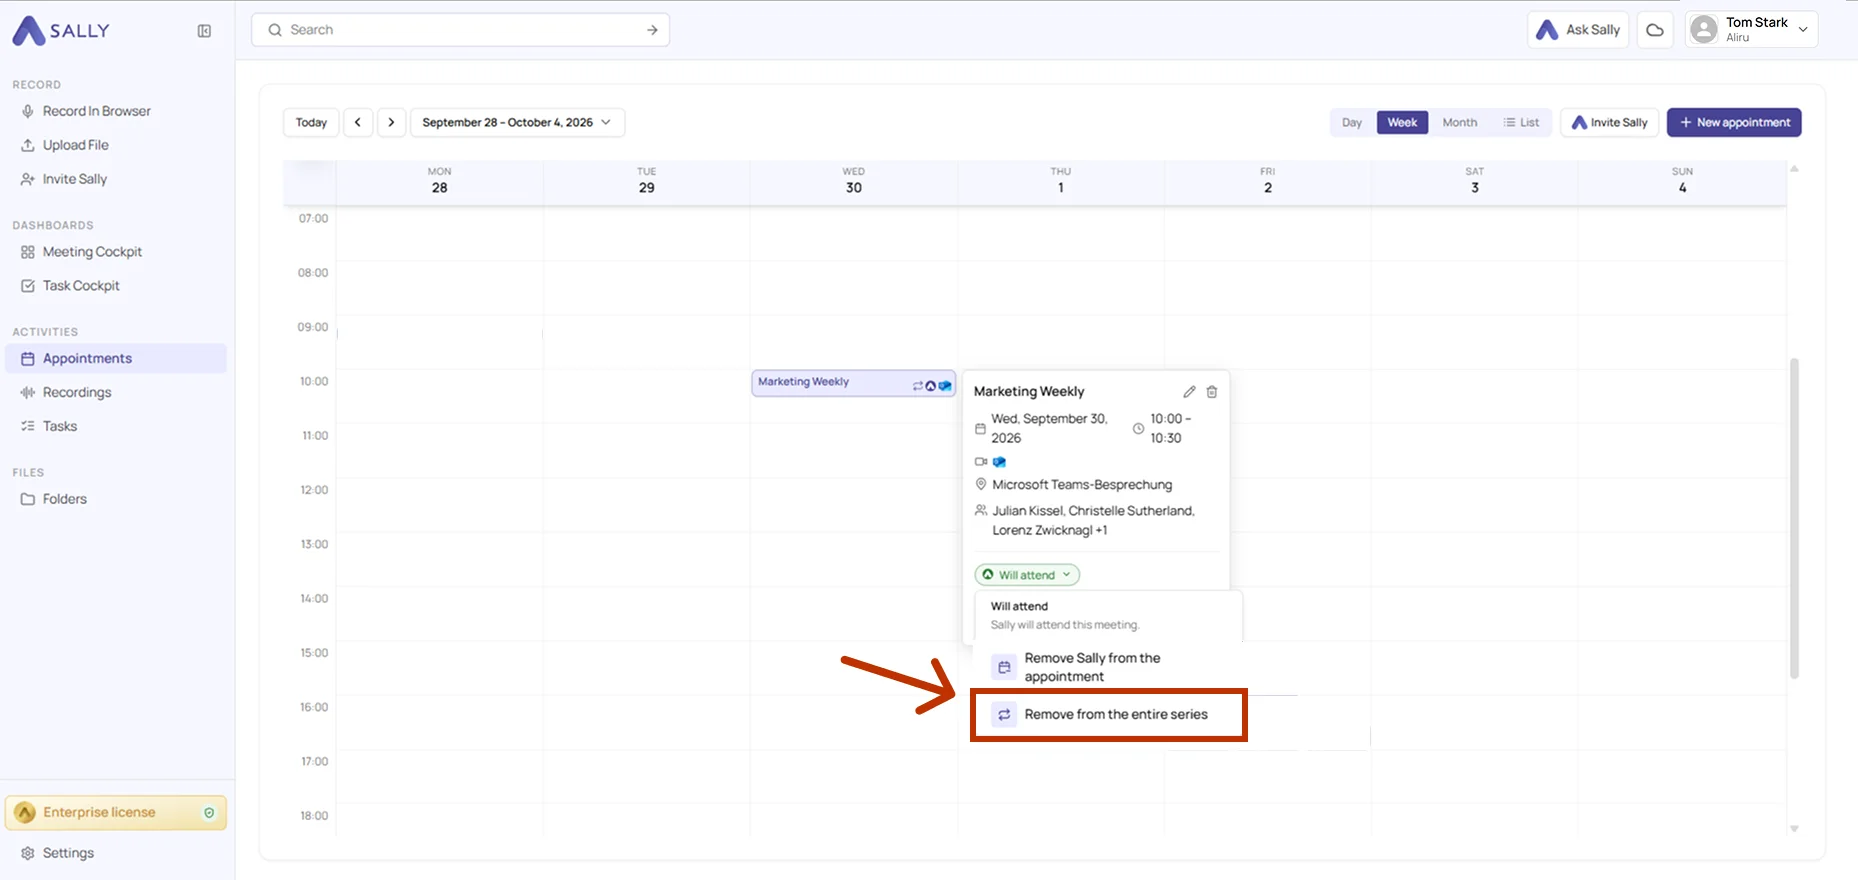Click the Ask Sally button
Screen dimensions: 1858x880
click(x=1578, y=30)
